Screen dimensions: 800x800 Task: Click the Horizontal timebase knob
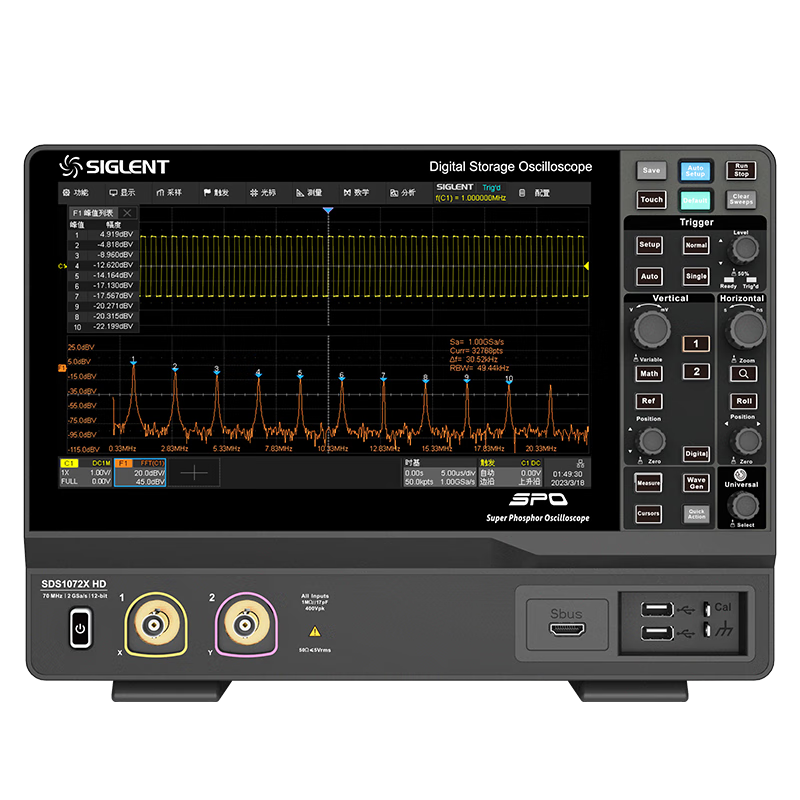(x=747, y=329)
